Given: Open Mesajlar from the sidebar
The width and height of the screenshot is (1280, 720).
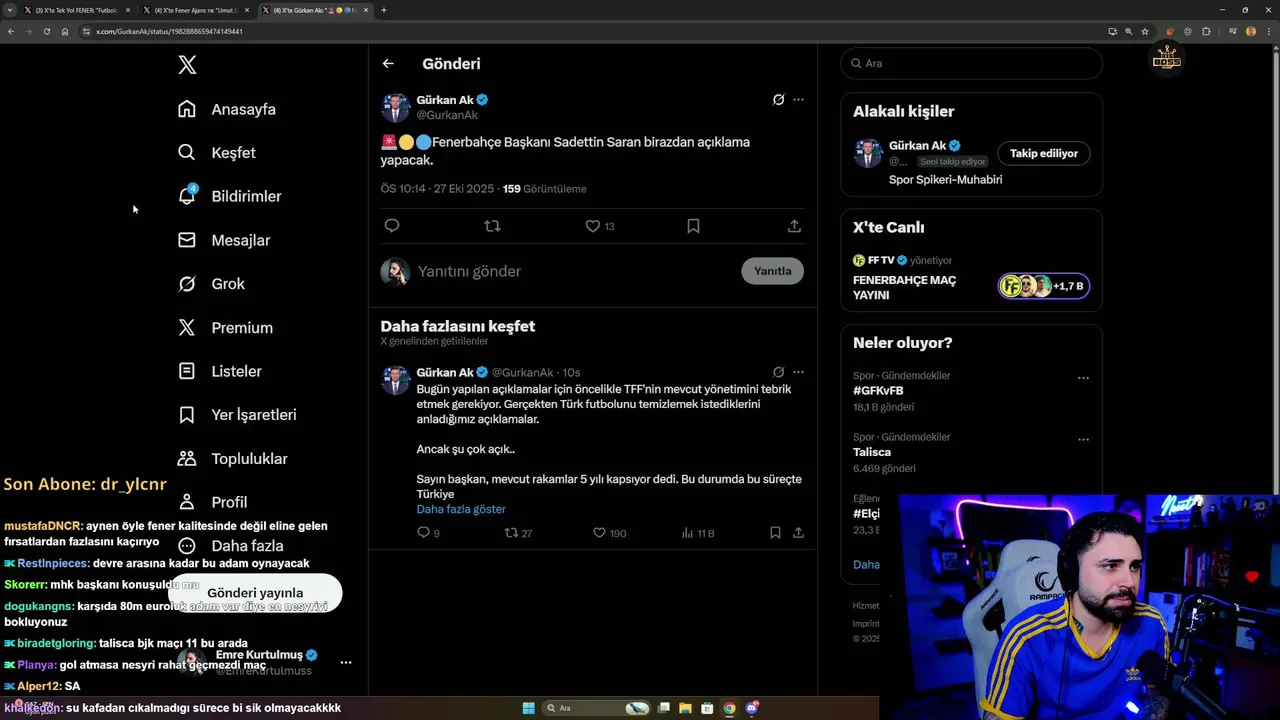Looking at the screenshot, I should (x=224, y=240).
